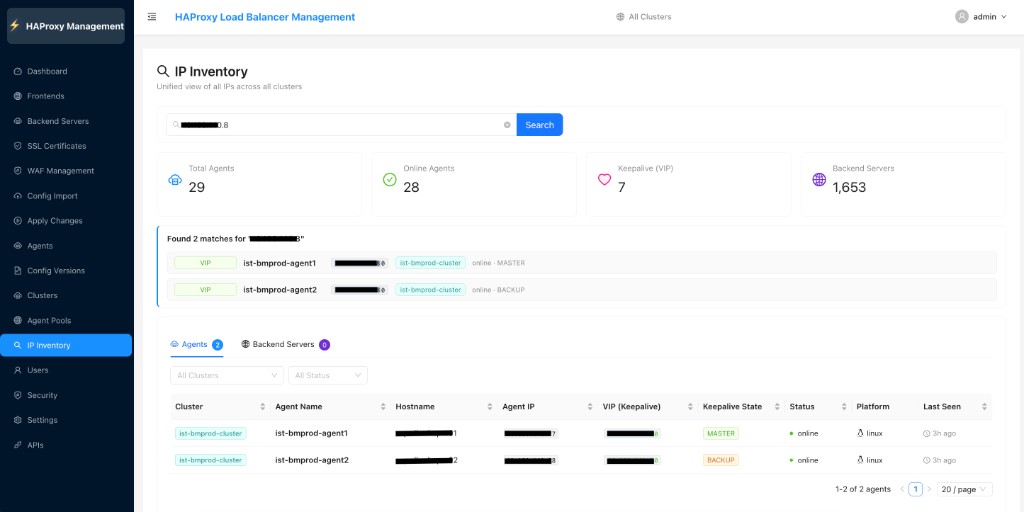
Task: Click the admin avatar icon
Action: [961, 17]
